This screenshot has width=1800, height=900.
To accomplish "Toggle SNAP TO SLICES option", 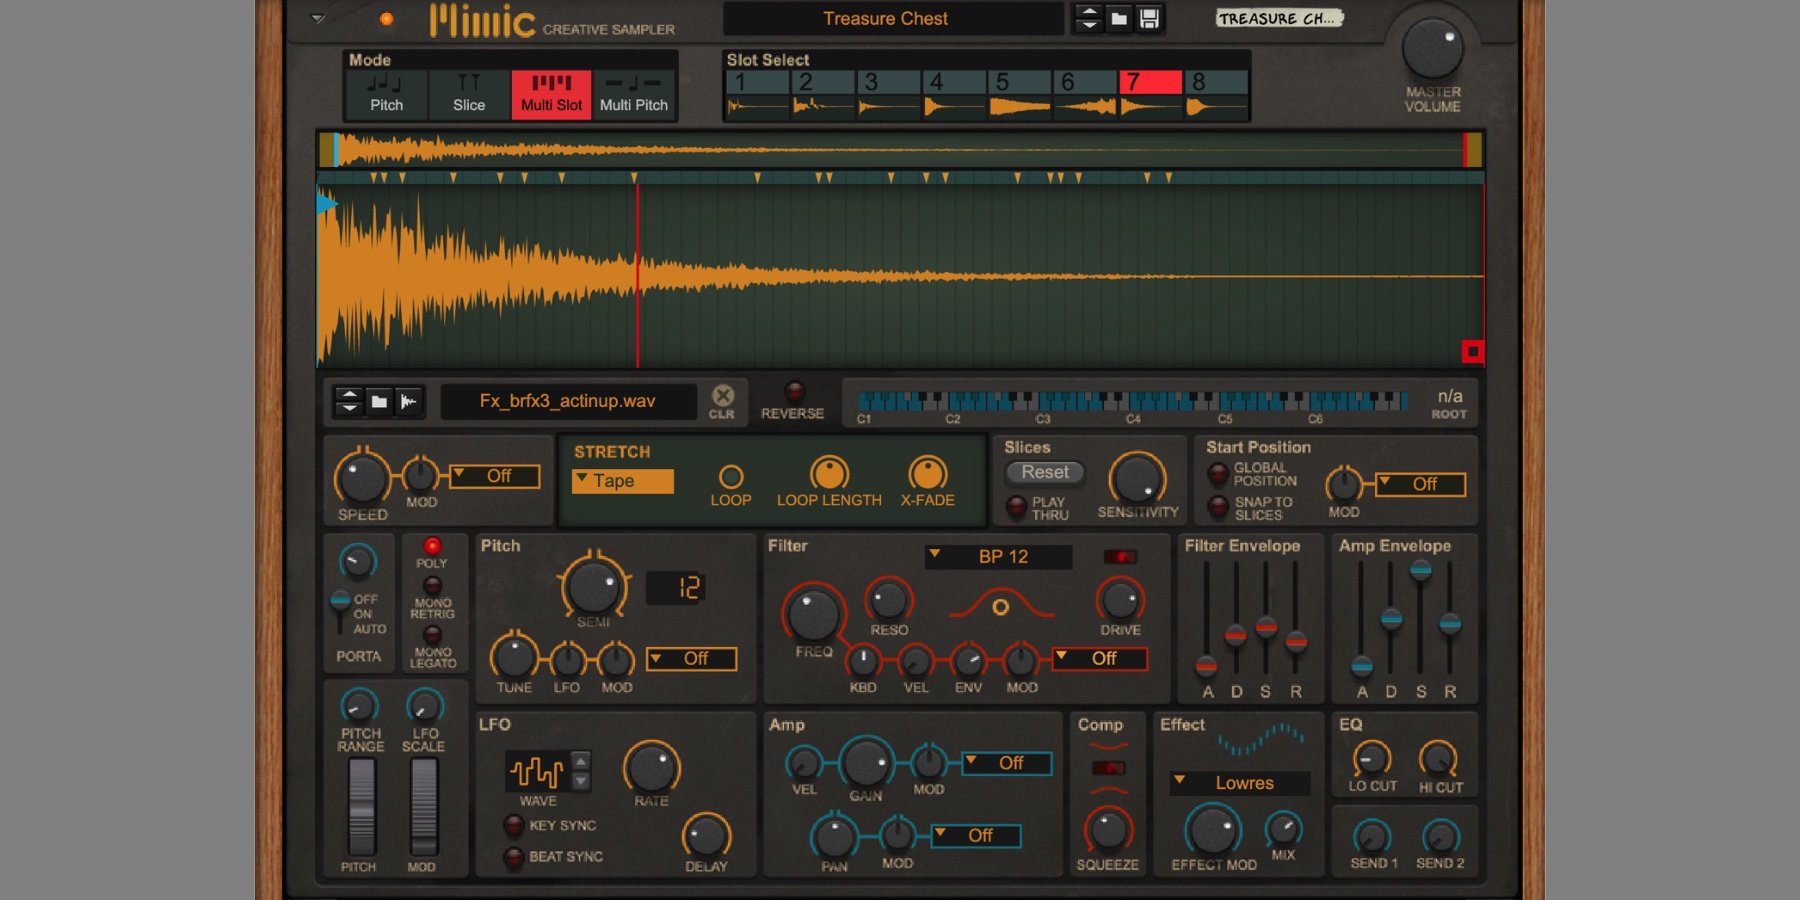I will tap(1218, 507).
